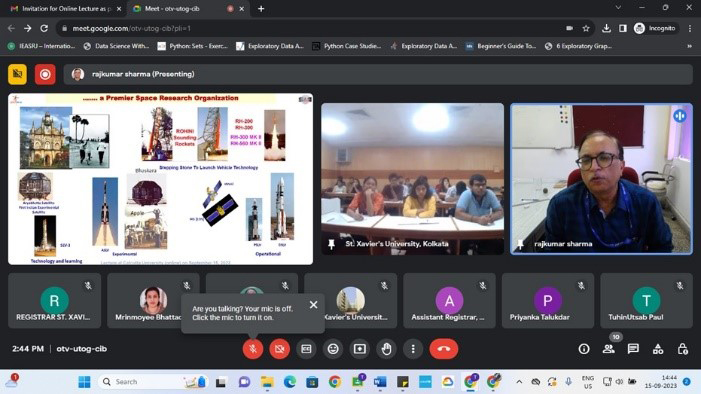
Task: Unmute the microphone in Meet toolbar
Action: click(253, 349)
